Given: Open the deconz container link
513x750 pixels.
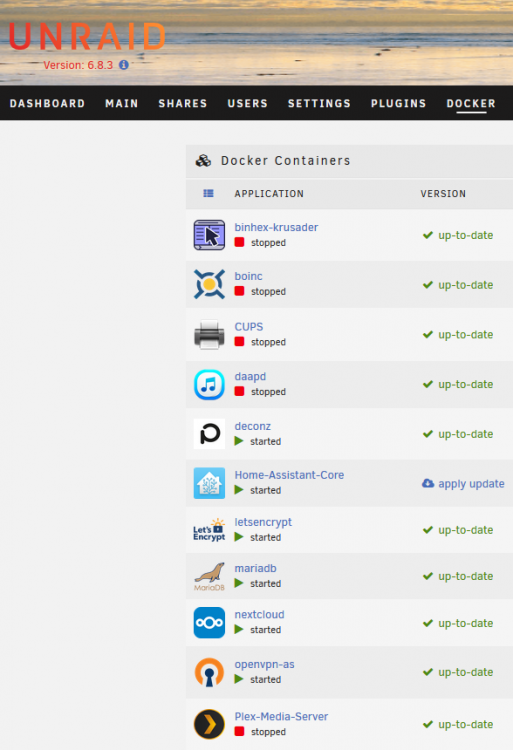Looking at the screenshot, I should 252,426.
